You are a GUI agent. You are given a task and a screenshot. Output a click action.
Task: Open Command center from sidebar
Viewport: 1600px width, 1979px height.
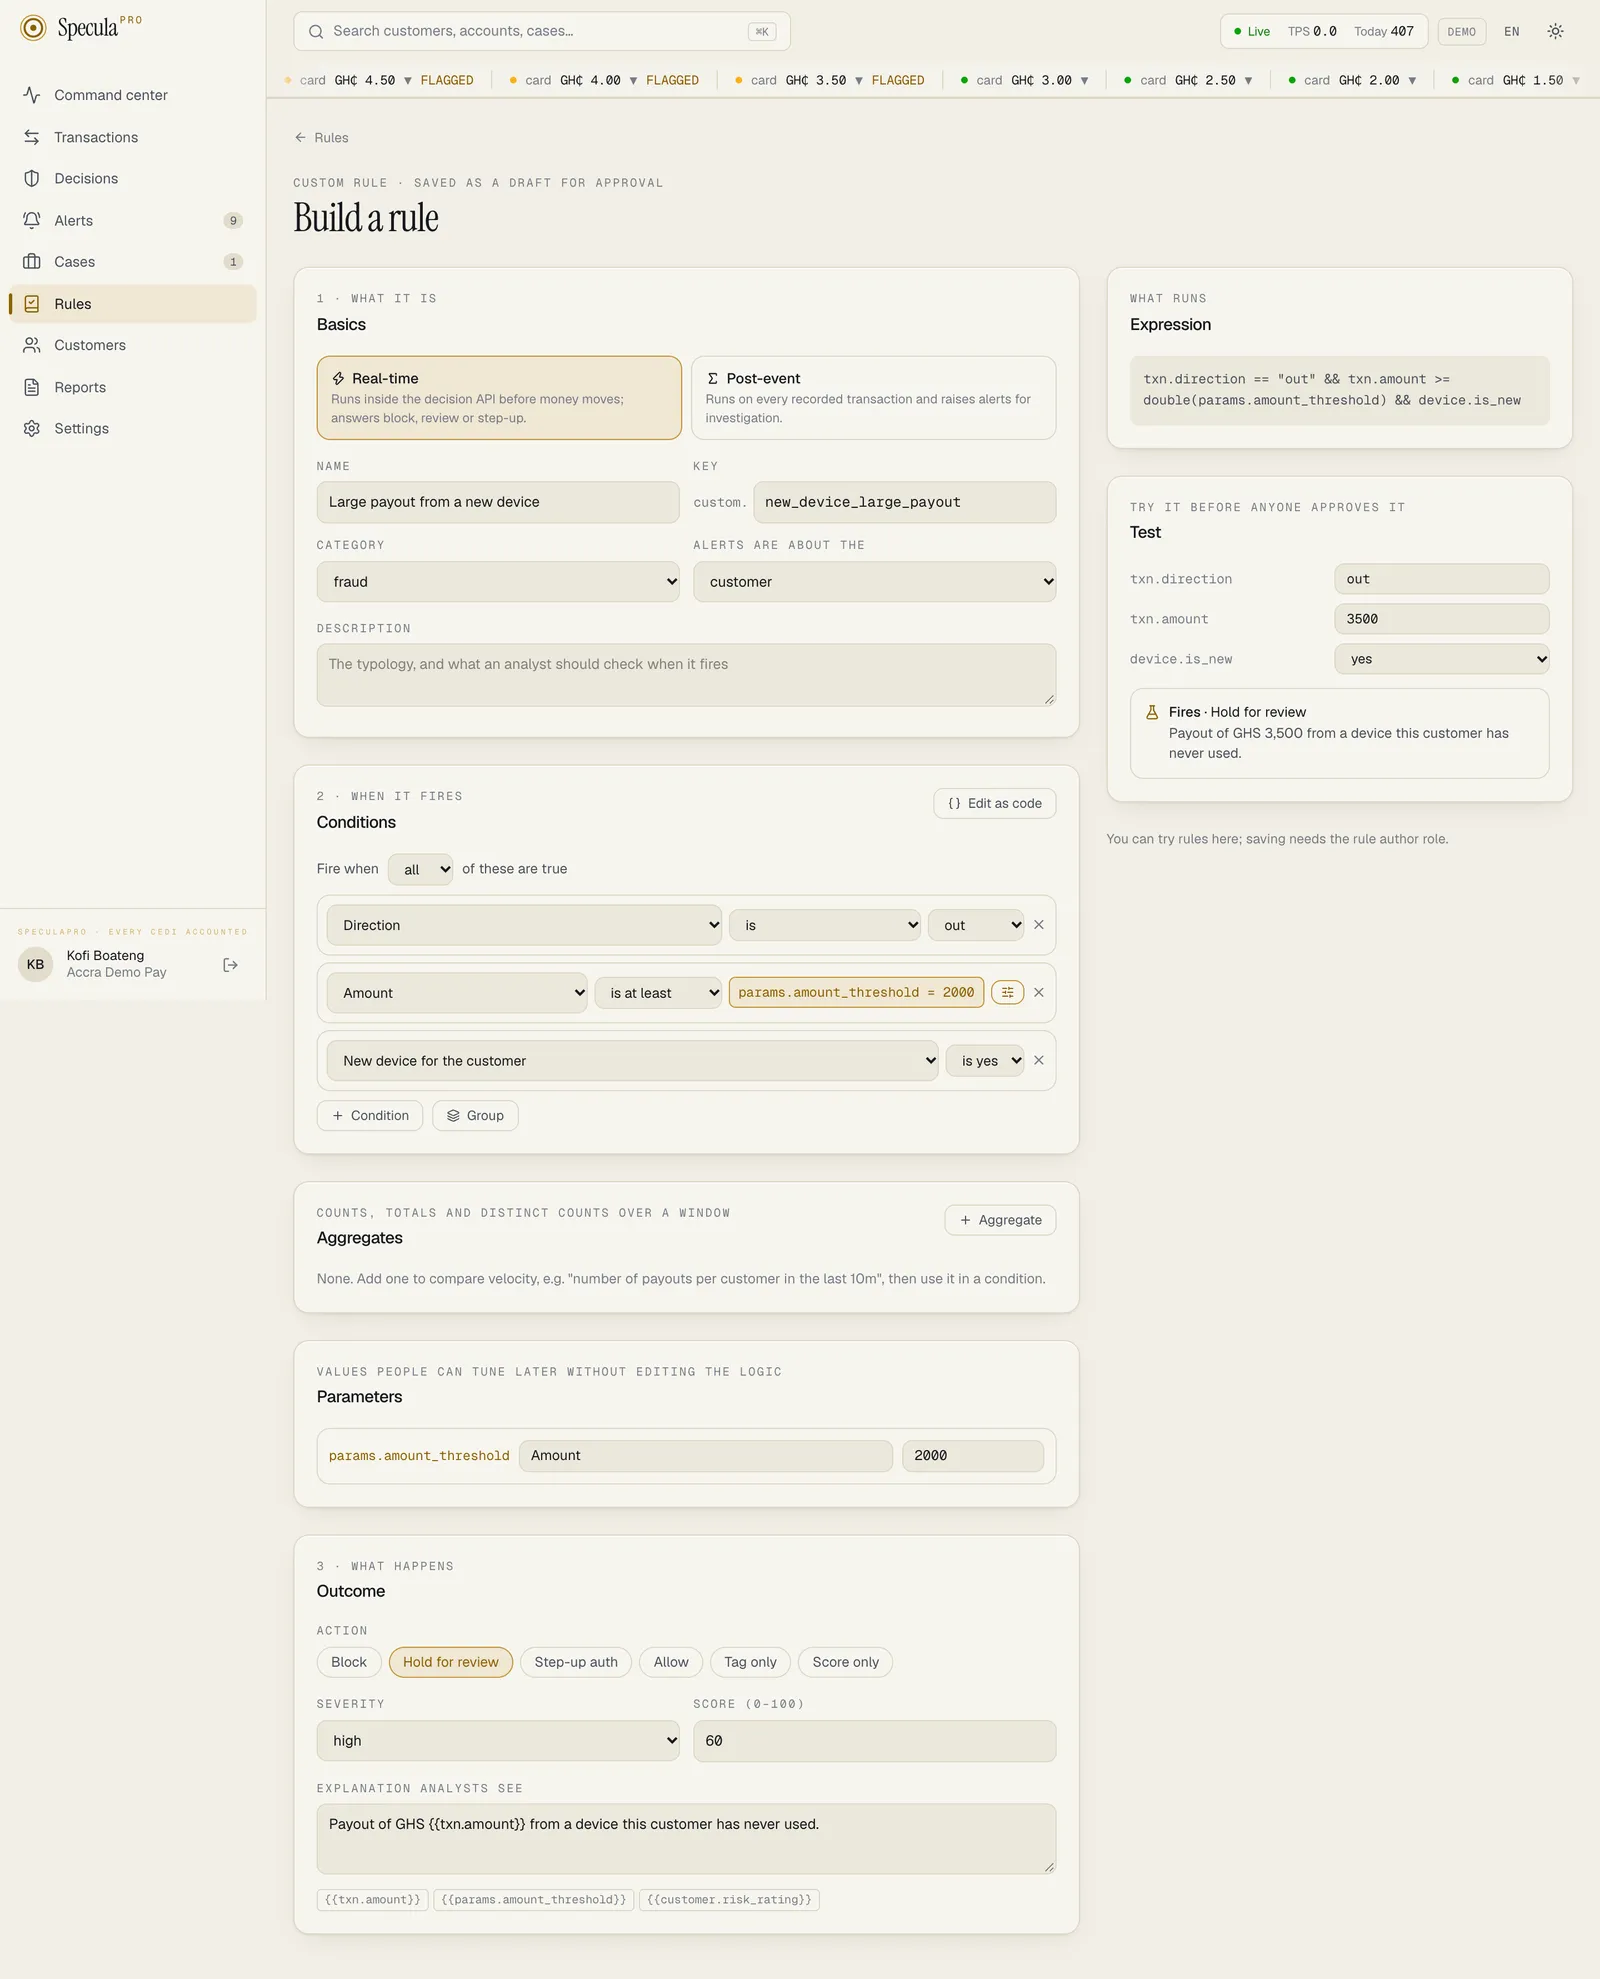132,95
